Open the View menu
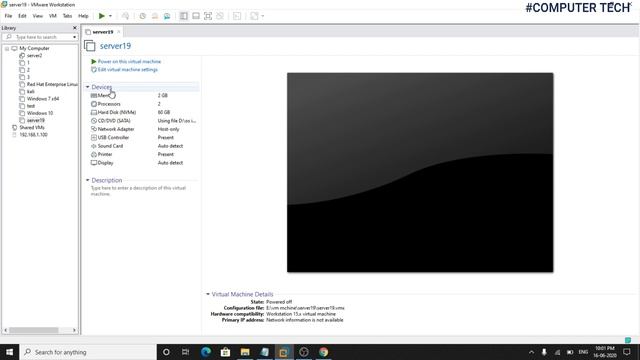 (x=38, y=16)
